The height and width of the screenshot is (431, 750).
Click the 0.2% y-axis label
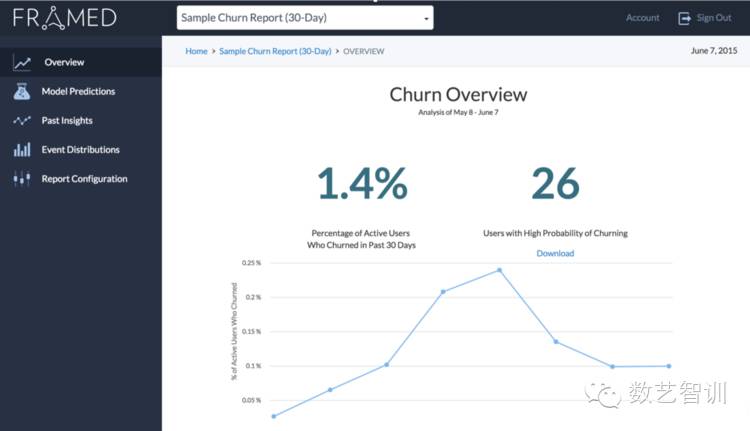253,298
